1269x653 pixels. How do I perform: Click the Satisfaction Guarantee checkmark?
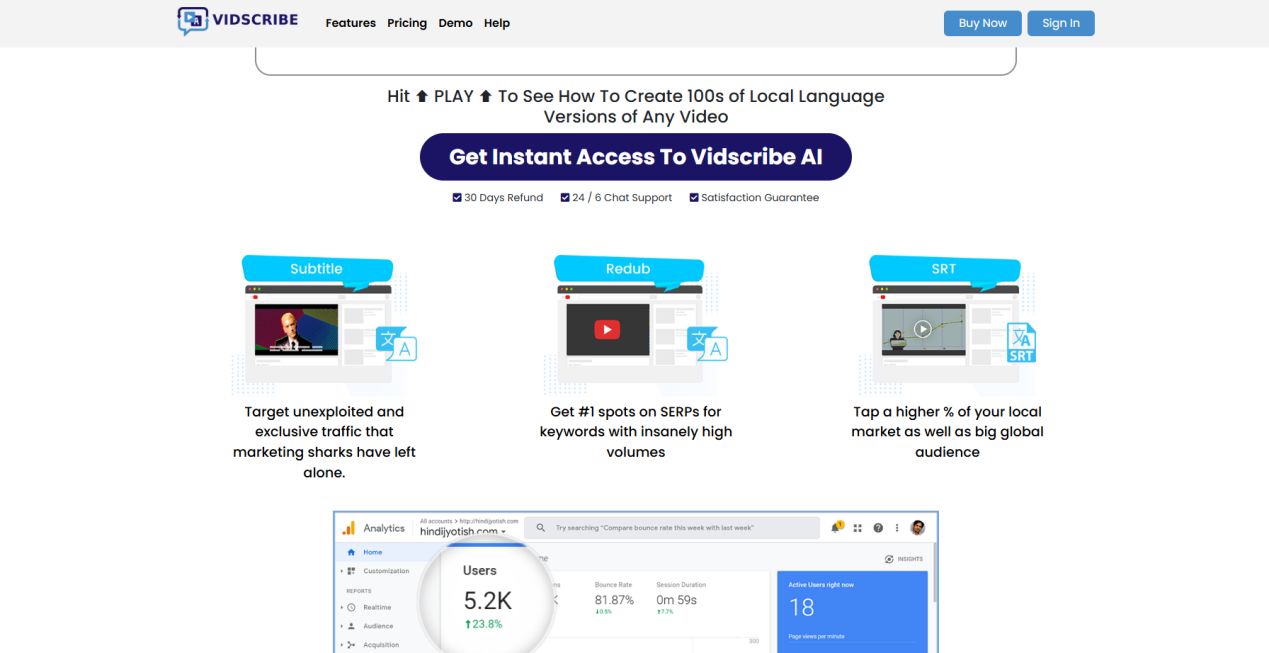[x=694, y=198]
